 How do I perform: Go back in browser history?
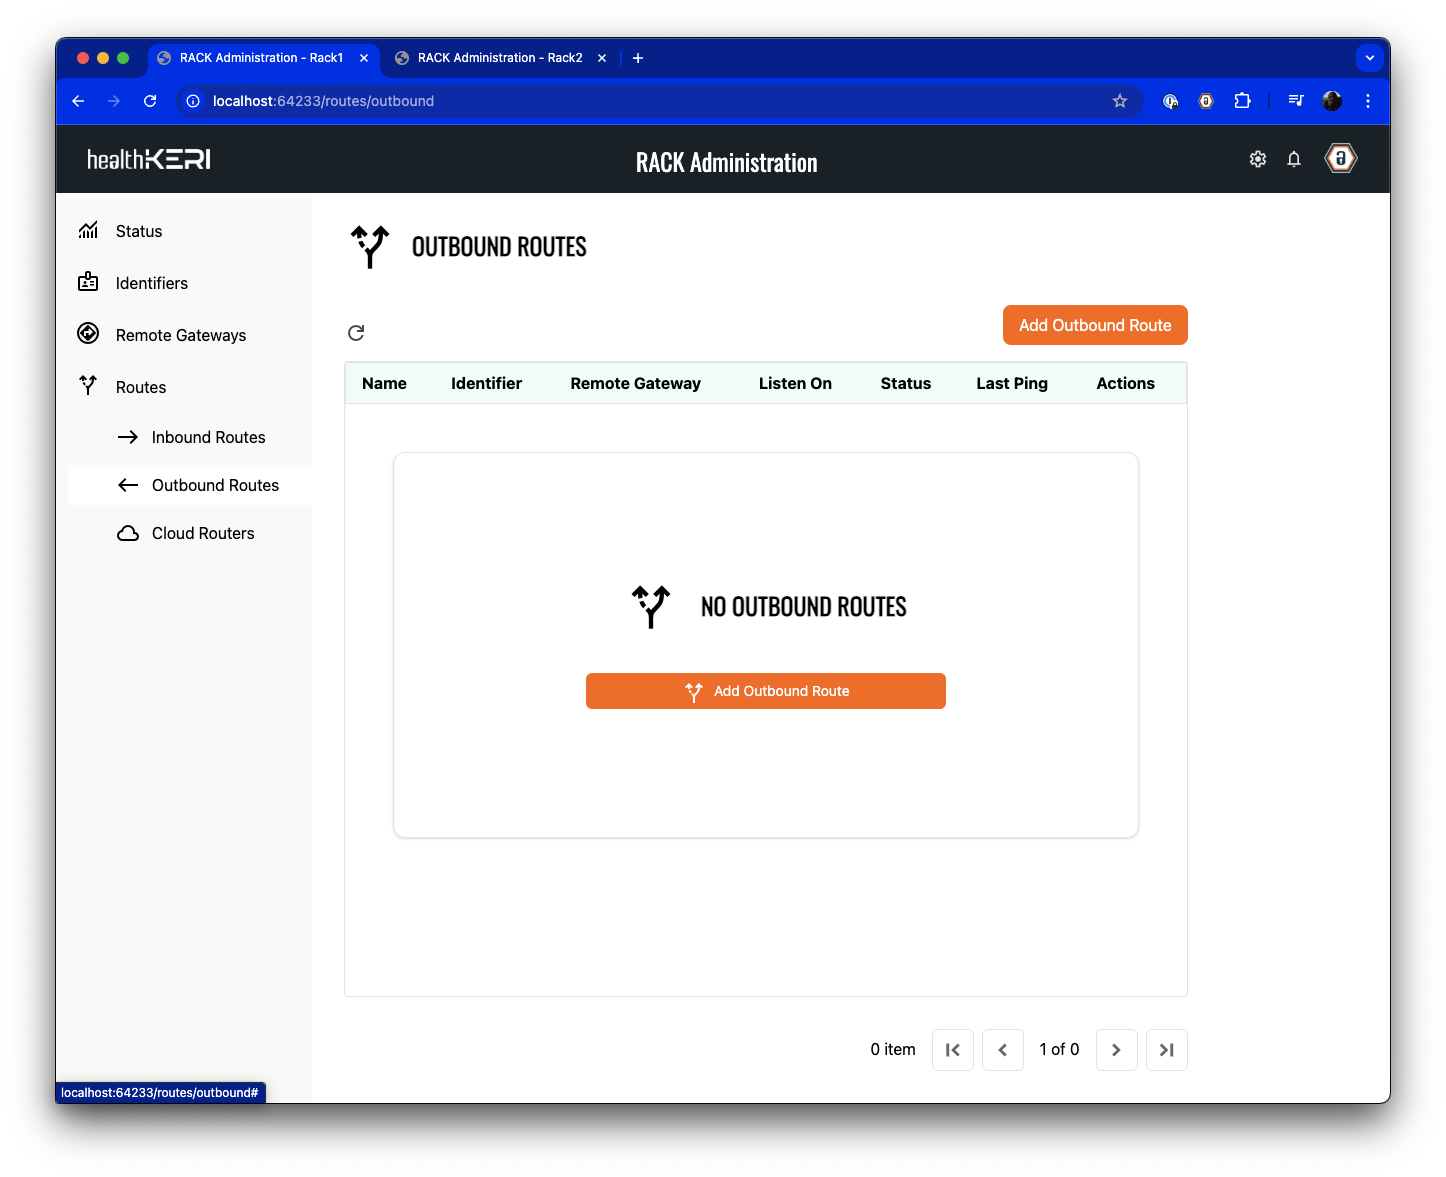tap(78, 101)
